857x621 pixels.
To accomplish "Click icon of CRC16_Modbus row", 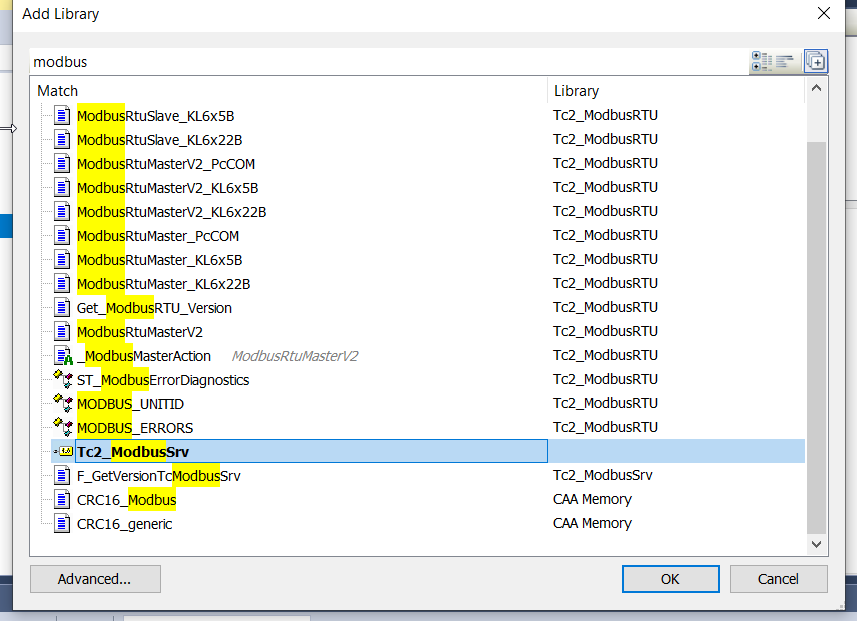I will (62, 500).
